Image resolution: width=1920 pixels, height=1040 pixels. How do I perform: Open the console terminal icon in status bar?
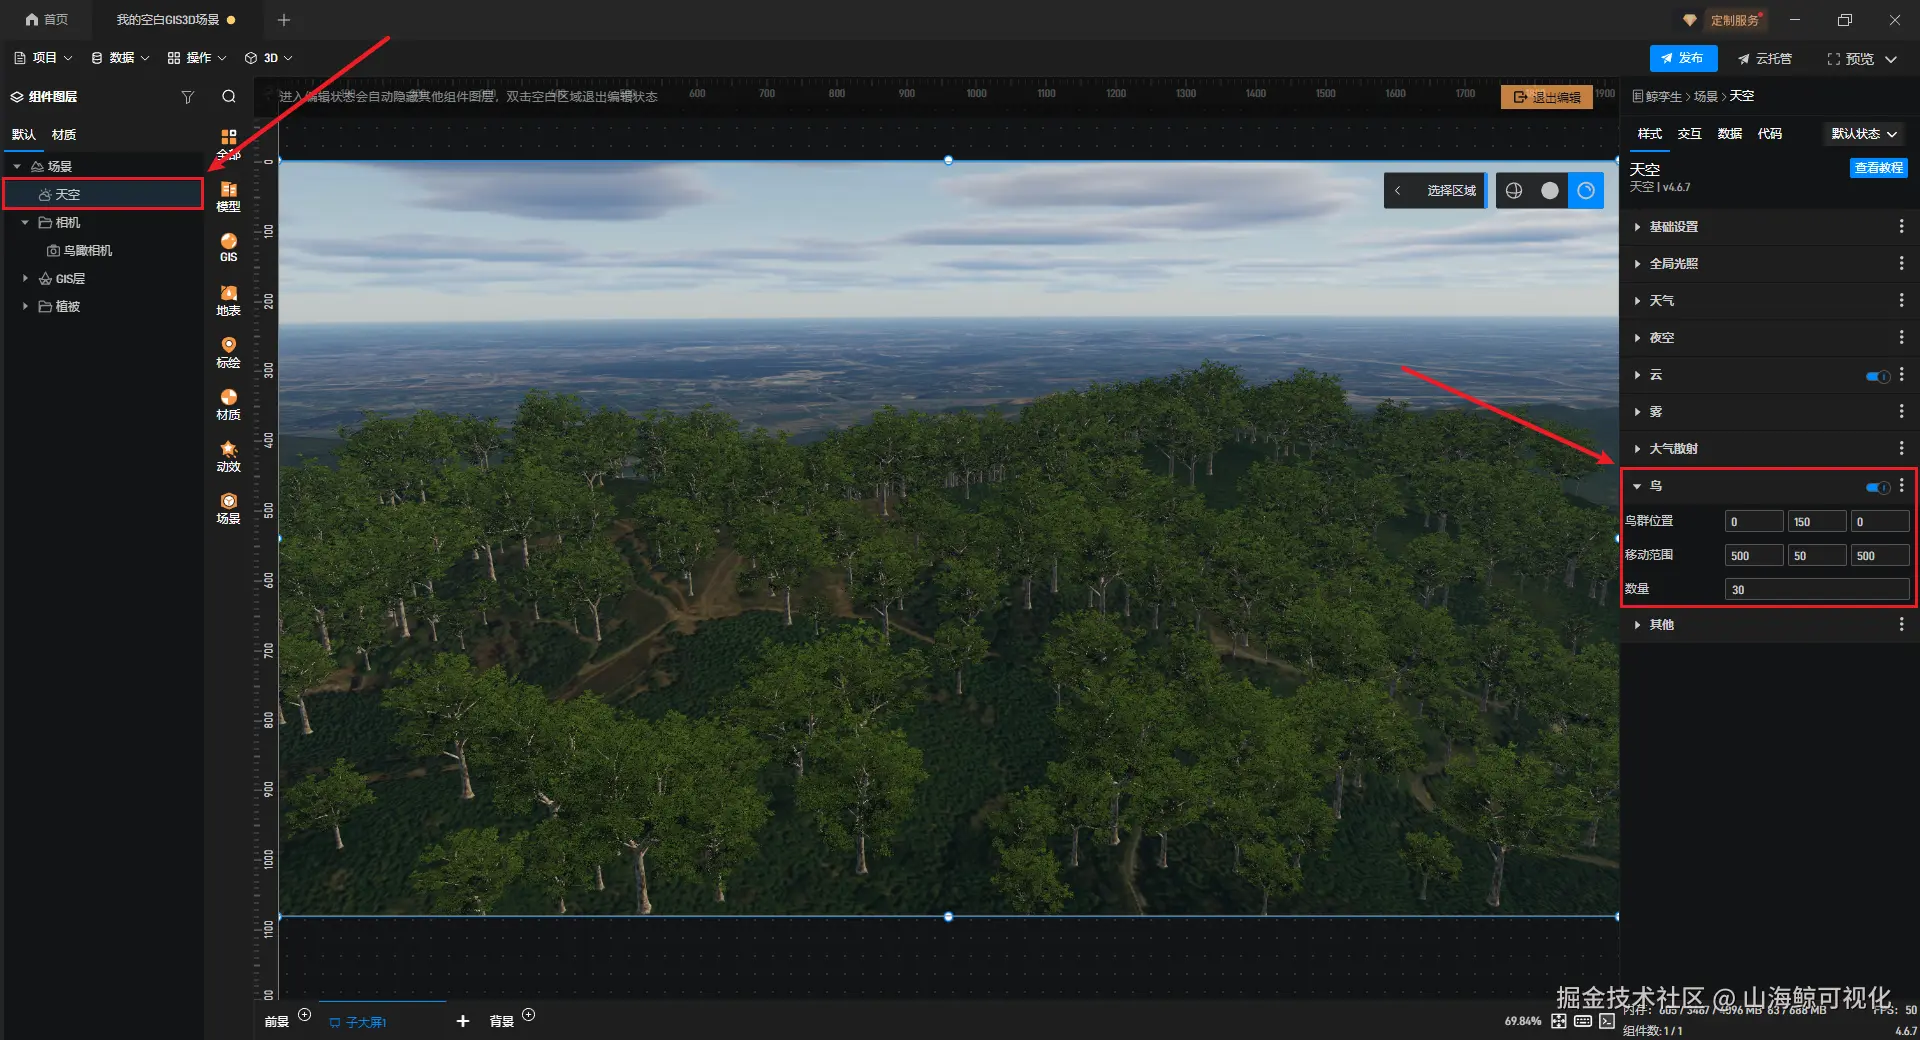click(1607, 1021)
